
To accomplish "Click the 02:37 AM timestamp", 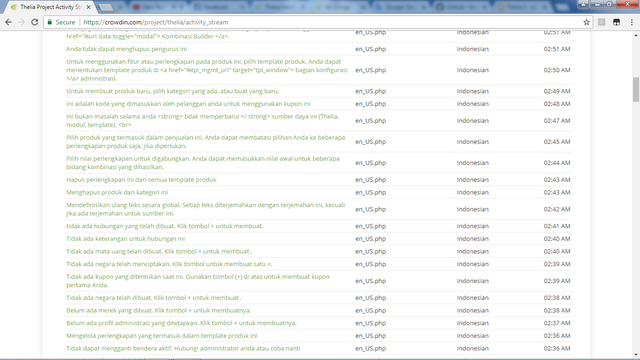I will (557, 323).
